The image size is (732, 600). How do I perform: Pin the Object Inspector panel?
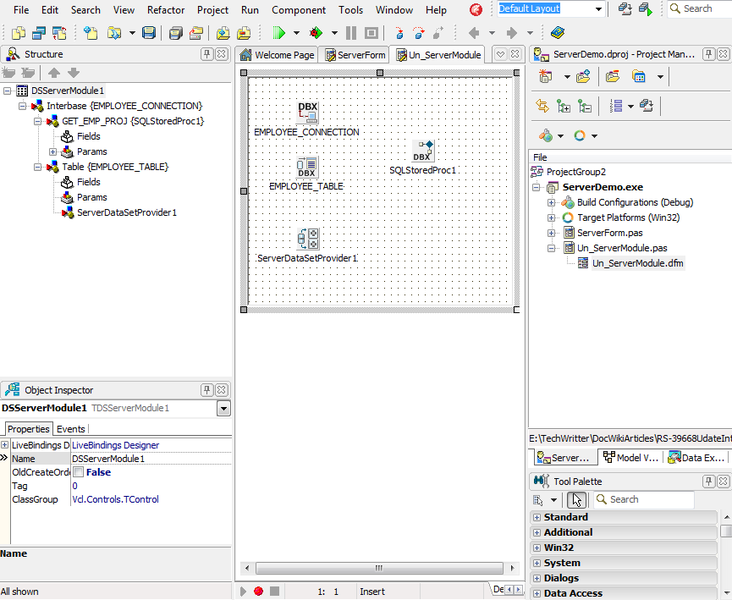(x=207, y=390)
